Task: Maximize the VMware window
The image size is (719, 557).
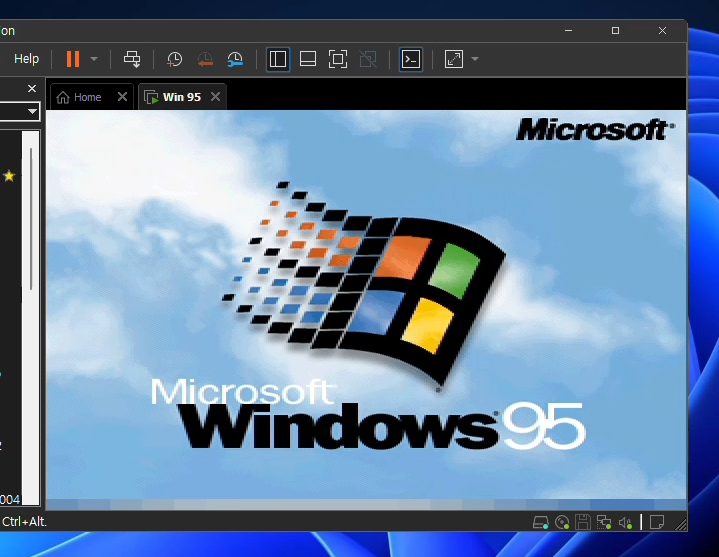Action: pos(615,31)
